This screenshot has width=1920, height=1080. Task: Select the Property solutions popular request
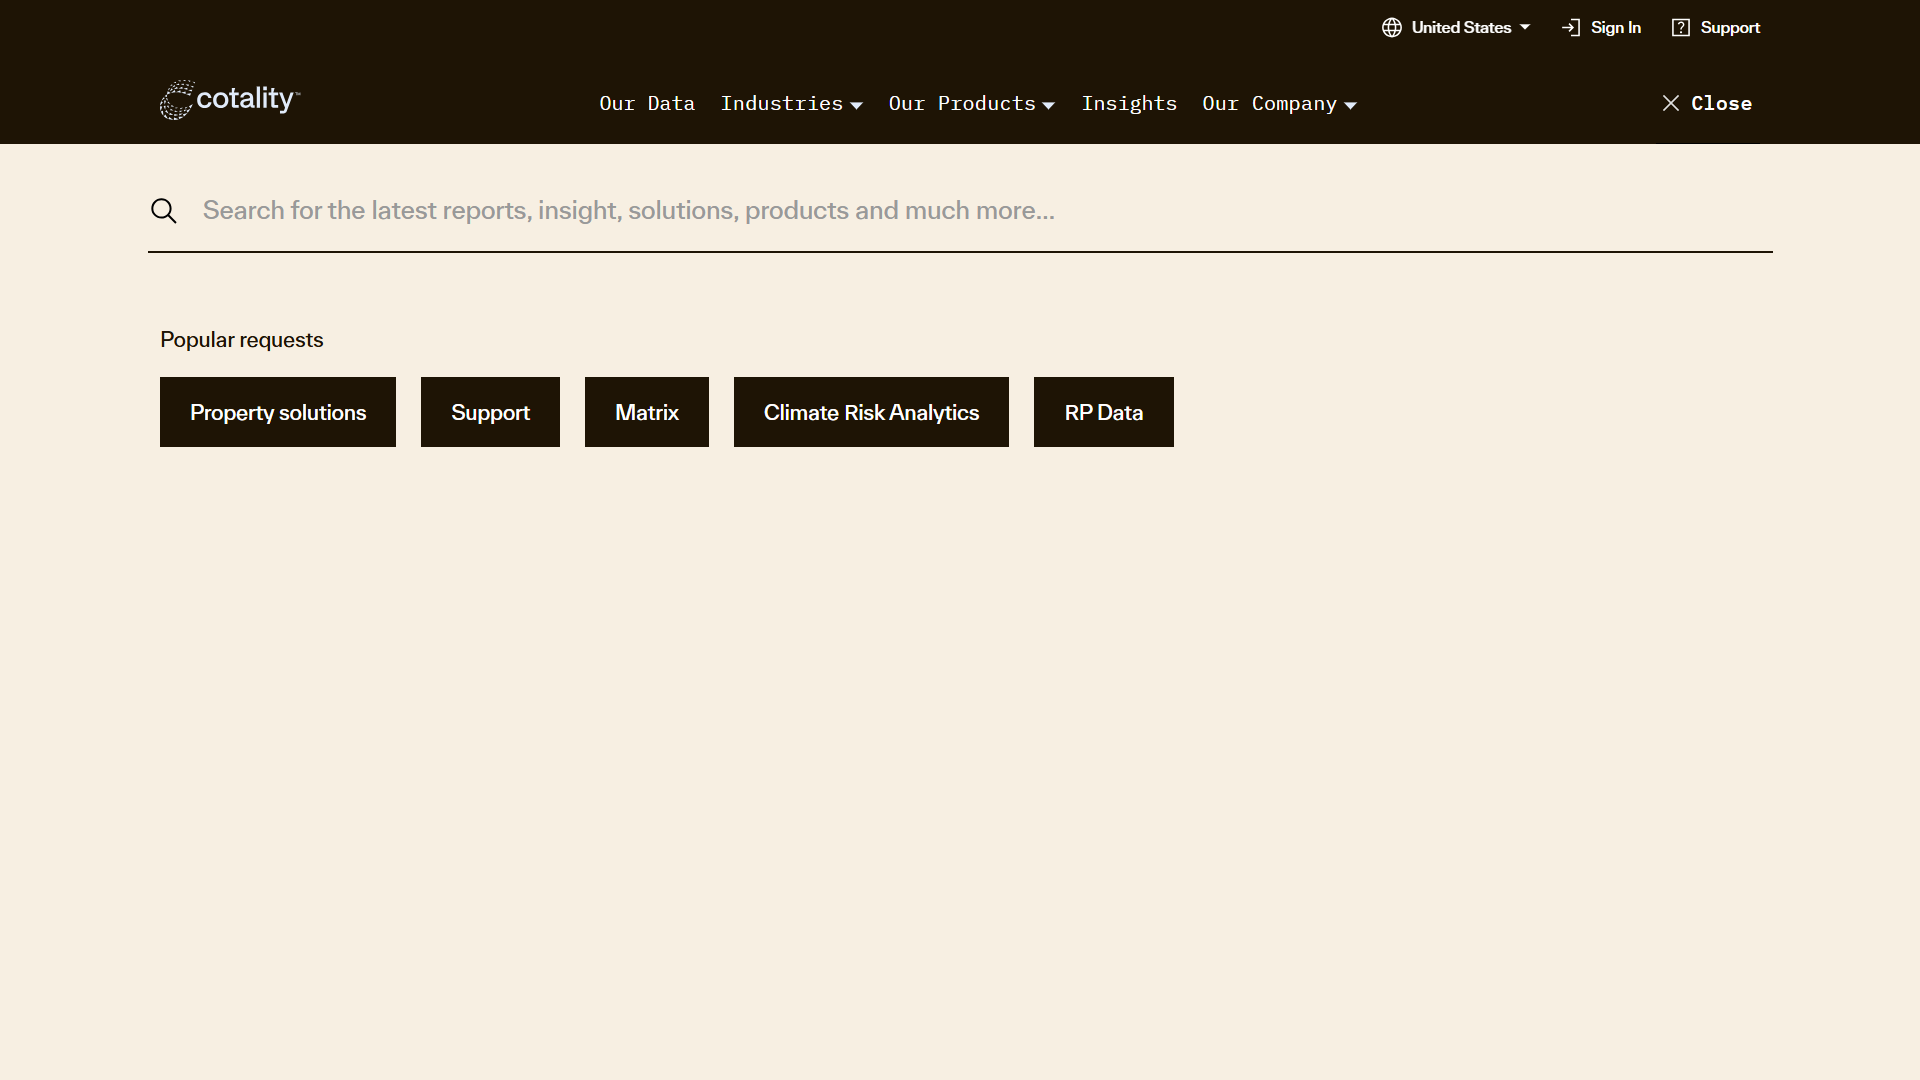277,411
